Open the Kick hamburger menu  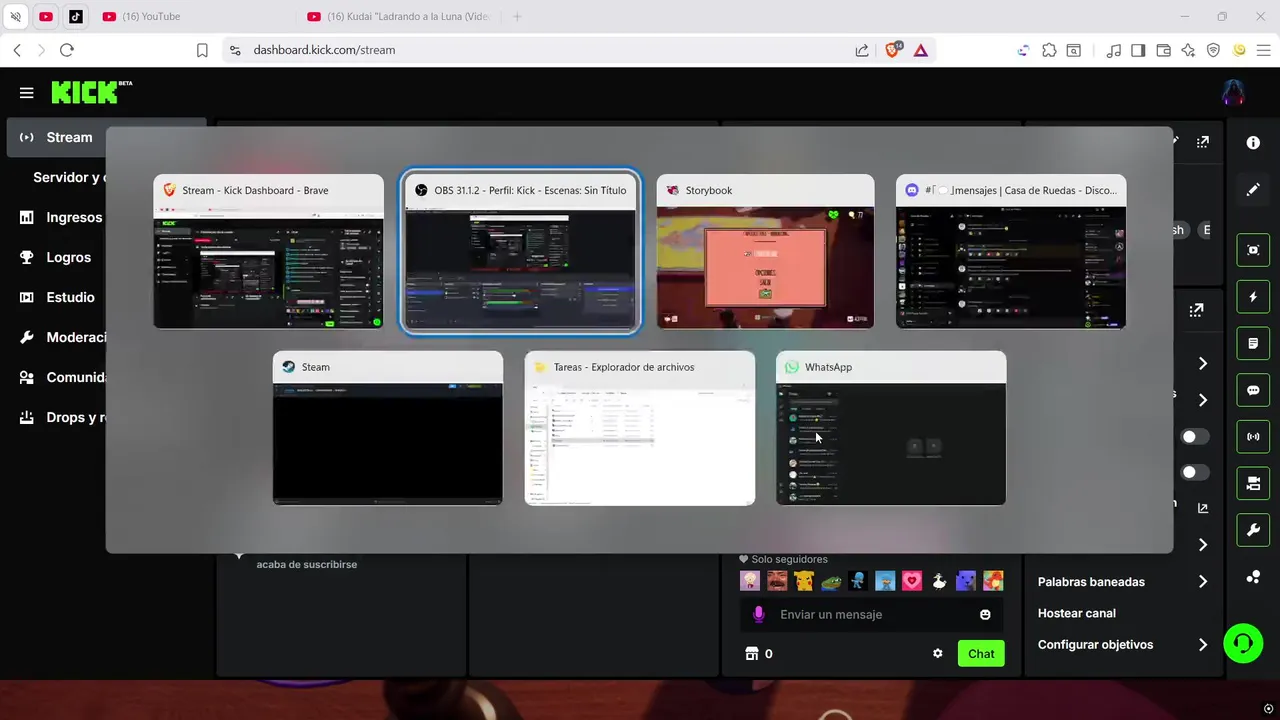(x=27, y=93)
